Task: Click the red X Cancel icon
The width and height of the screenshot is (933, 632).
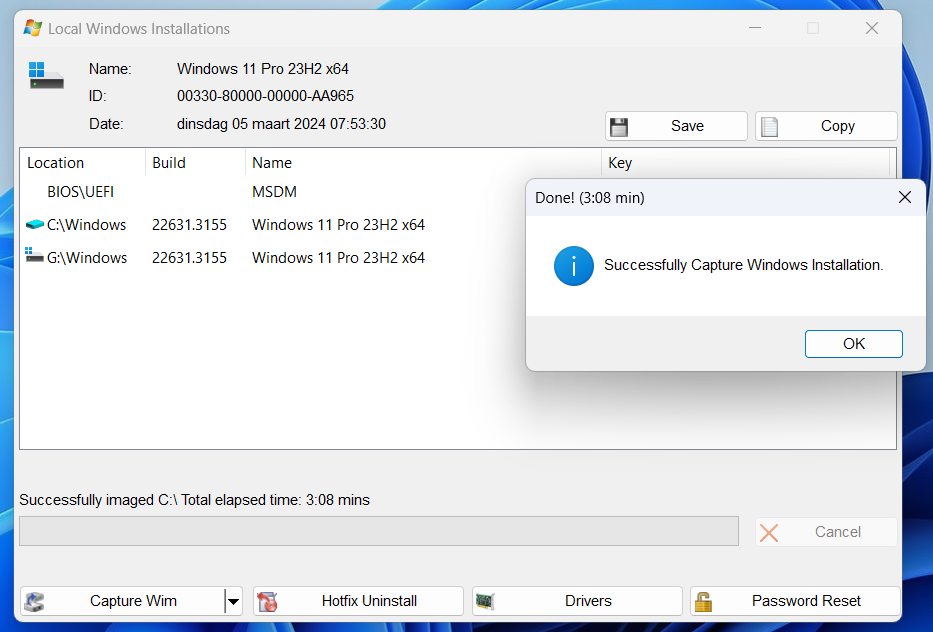Action: click(769, 533)
